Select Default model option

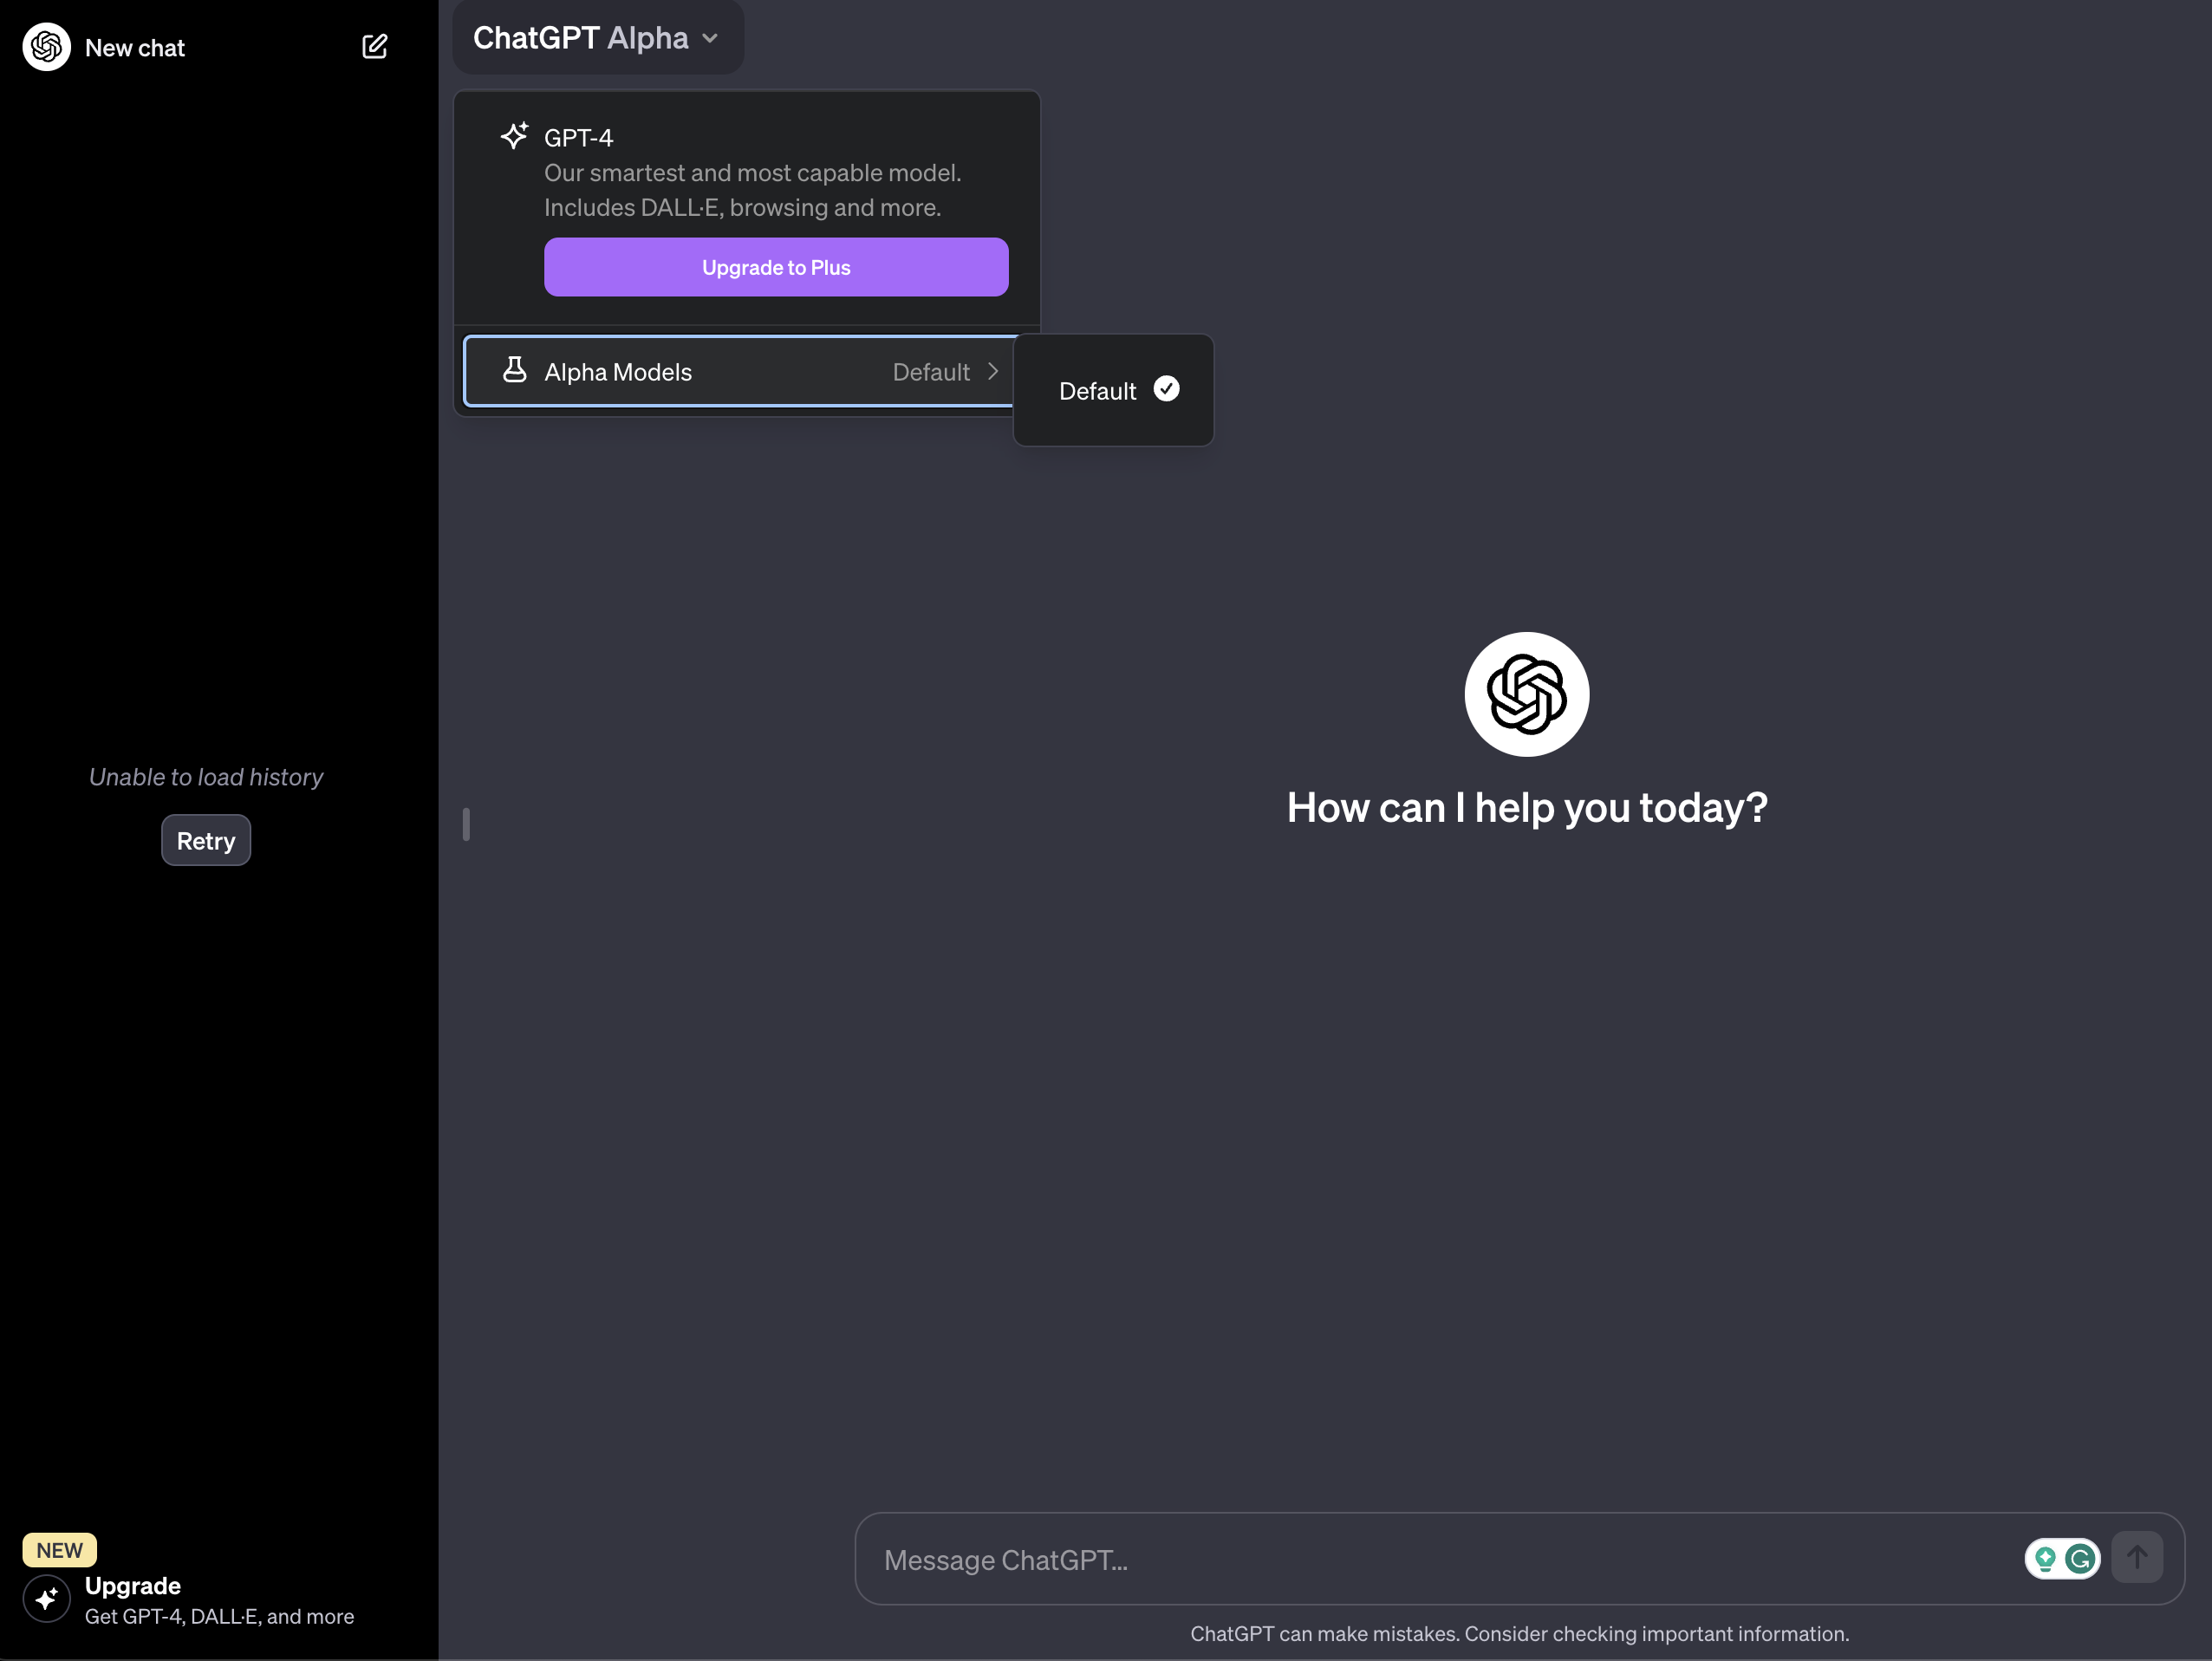(x=1111, y=389)
